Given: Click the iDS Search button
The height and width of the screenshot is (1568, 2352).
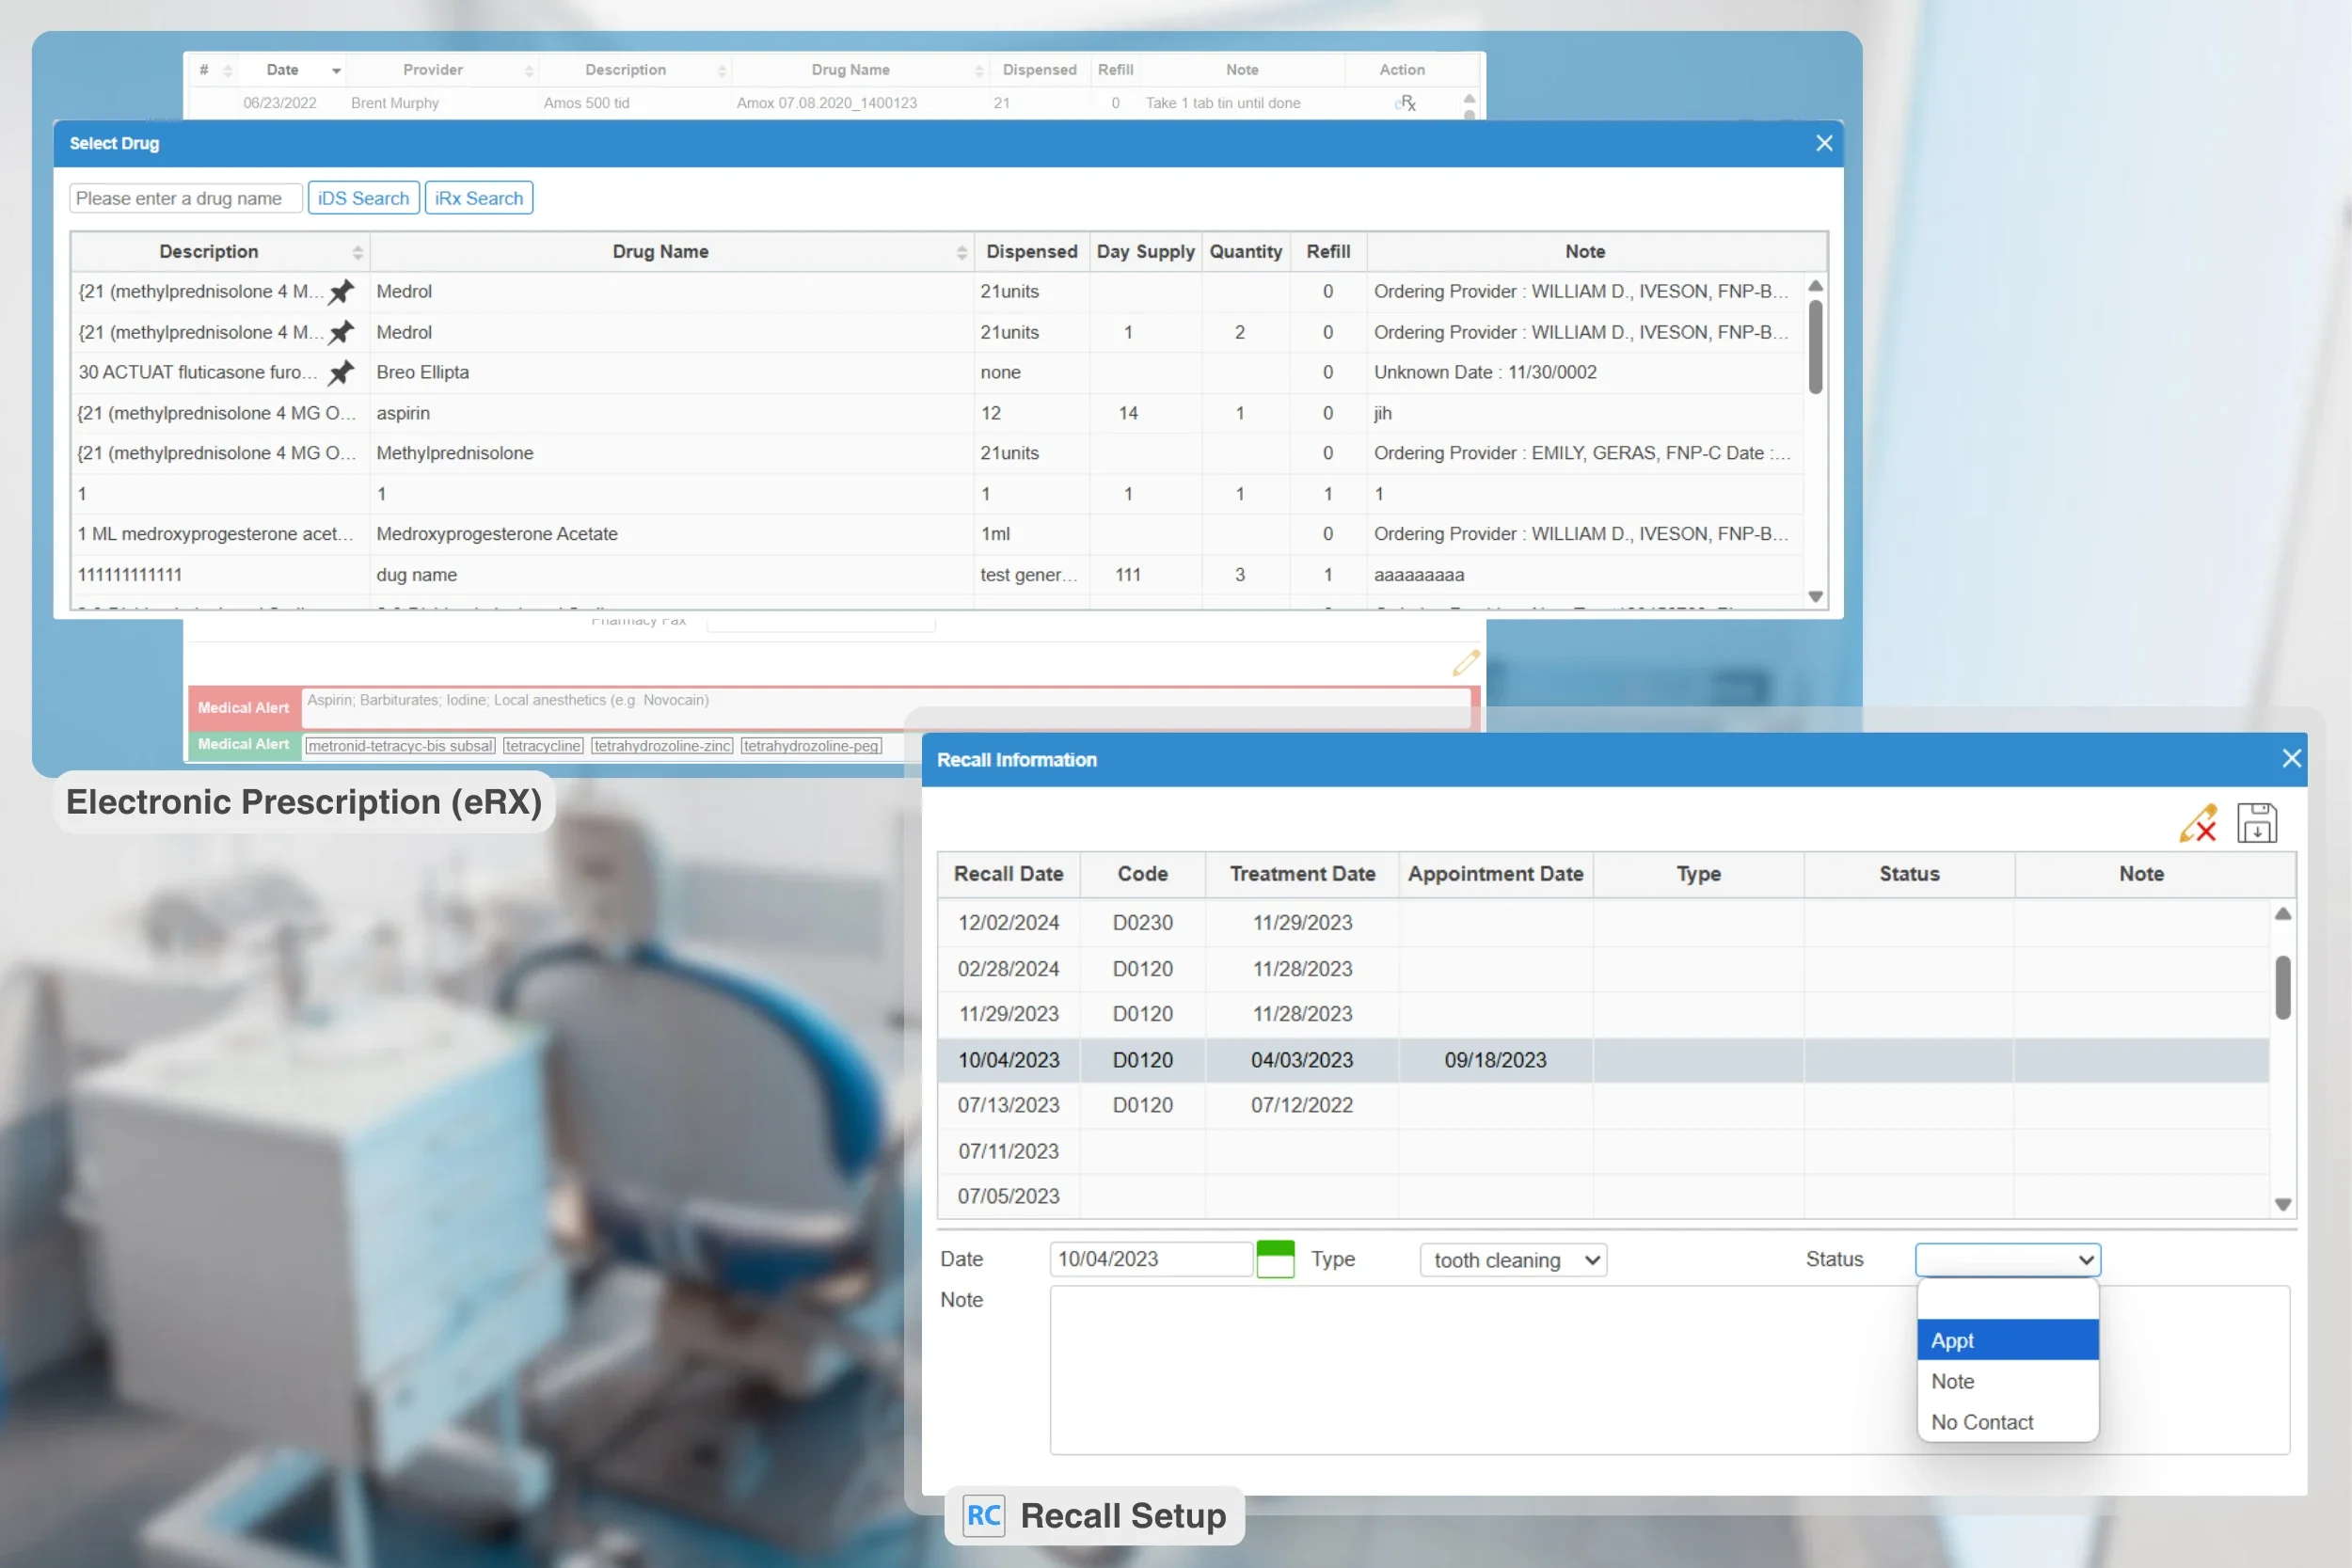Looking at the screenshot, I should (x=363, y=197).
